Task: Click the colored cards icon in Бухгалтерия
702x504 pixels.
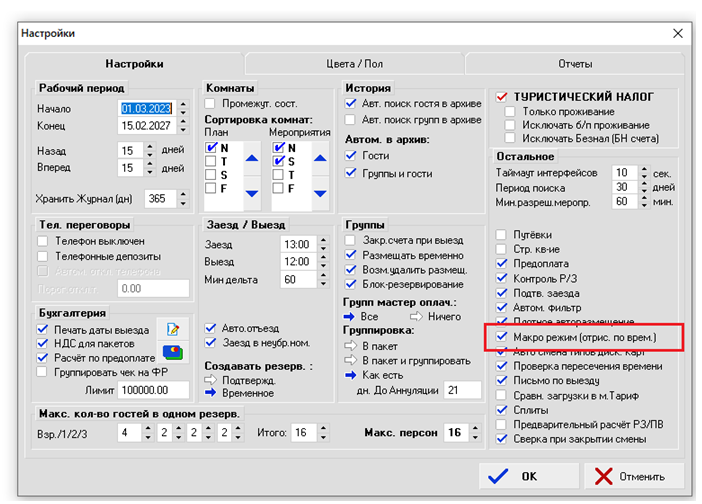Action: [x=172, y=352]
